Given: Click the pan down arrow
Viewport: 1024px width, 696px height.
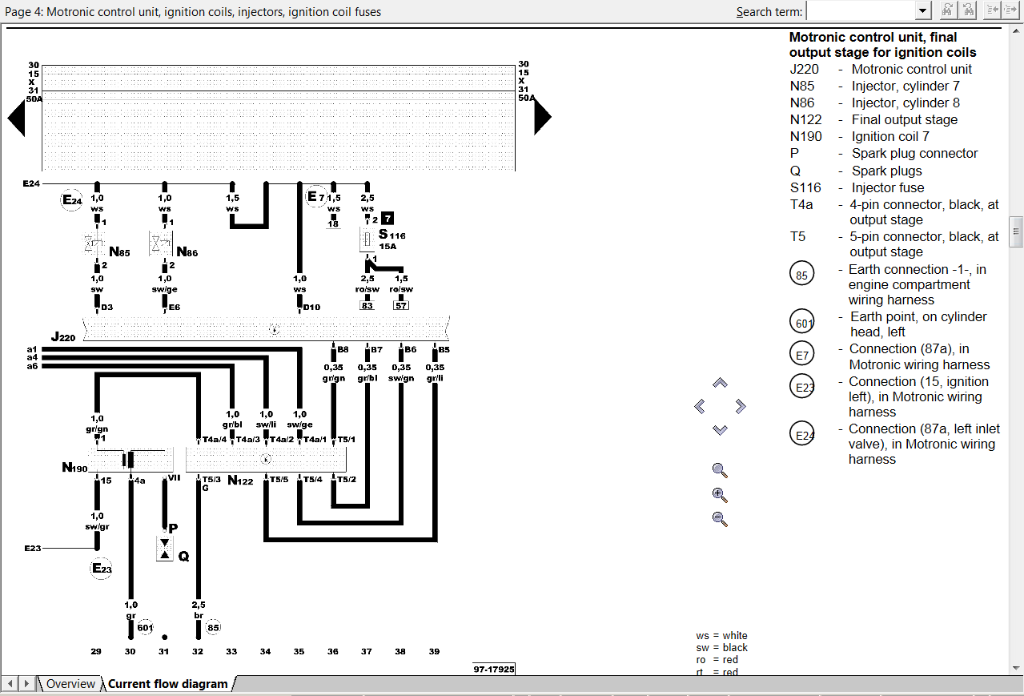Looking at the screenshot, I should 719,429.
